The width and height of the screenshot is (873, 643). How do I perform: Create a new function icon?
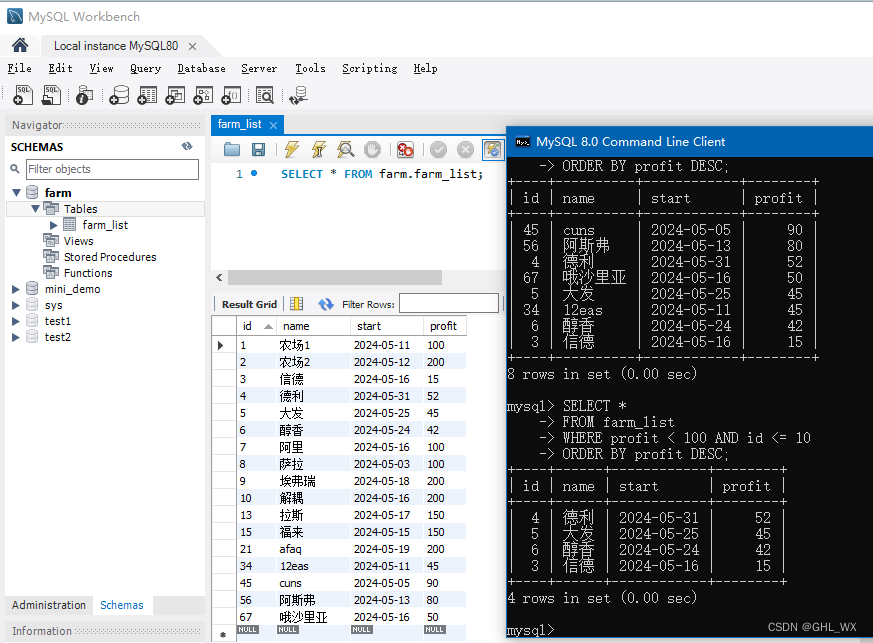(230, 95)
